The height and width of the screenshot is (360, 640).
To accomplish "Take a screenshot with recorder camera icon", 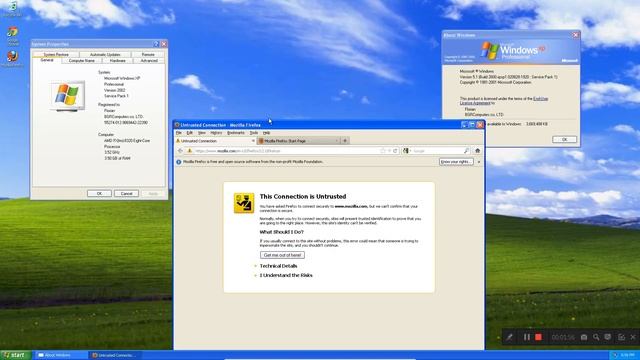I will (x=584, y=337).
